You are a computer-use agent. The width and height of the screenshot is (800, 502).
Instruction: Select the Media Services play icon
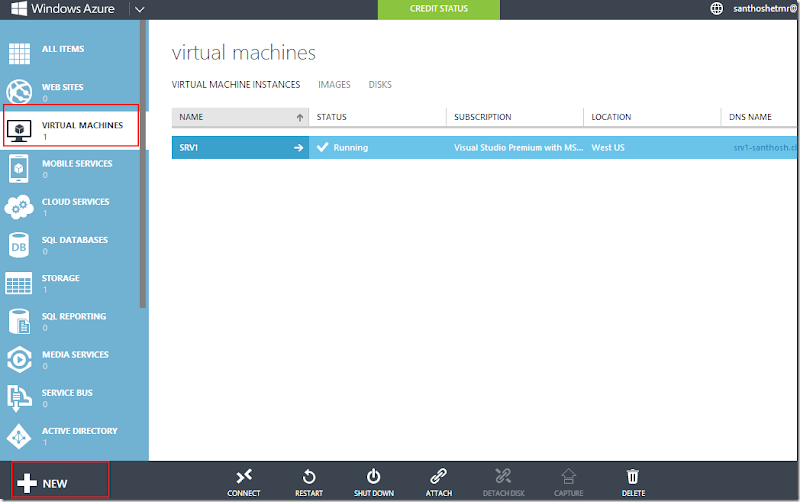[19, 359]
